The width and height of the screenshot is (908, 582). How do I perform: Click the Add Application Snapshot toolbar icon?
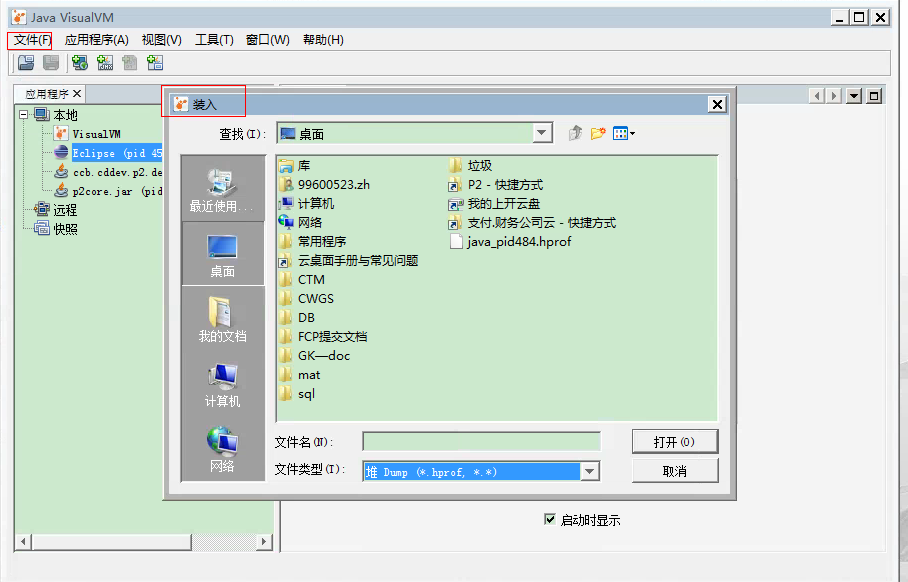point(155,63)
